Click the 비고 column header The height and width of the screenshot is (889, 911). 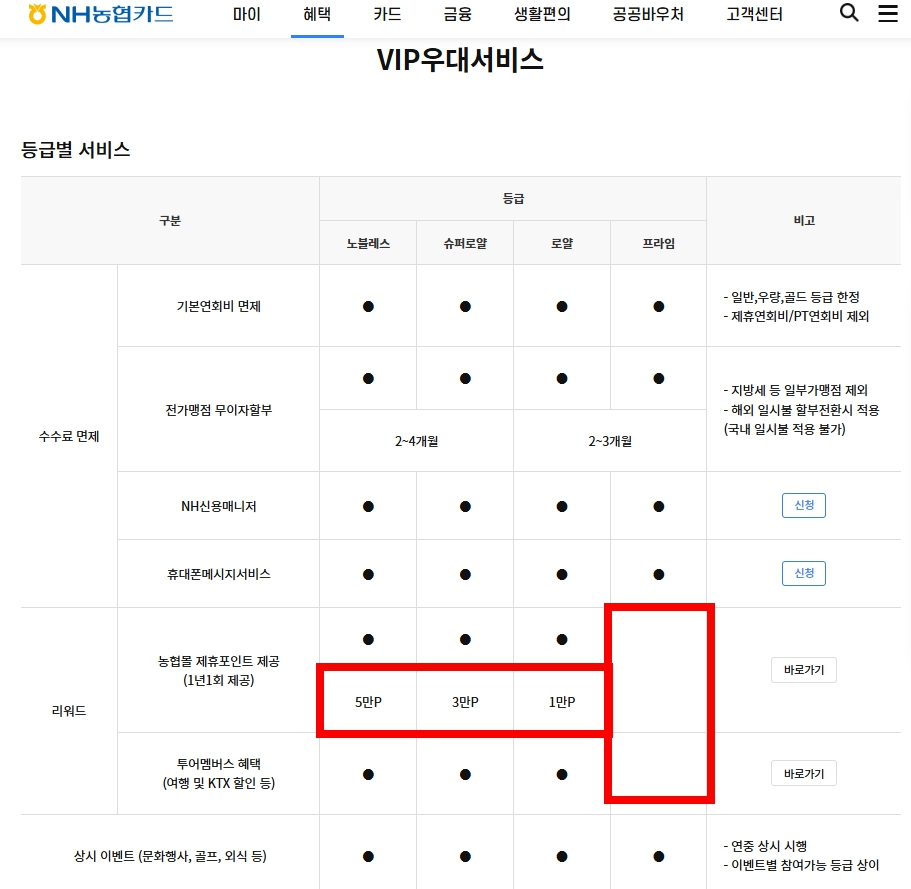click(x=804, y=220)
